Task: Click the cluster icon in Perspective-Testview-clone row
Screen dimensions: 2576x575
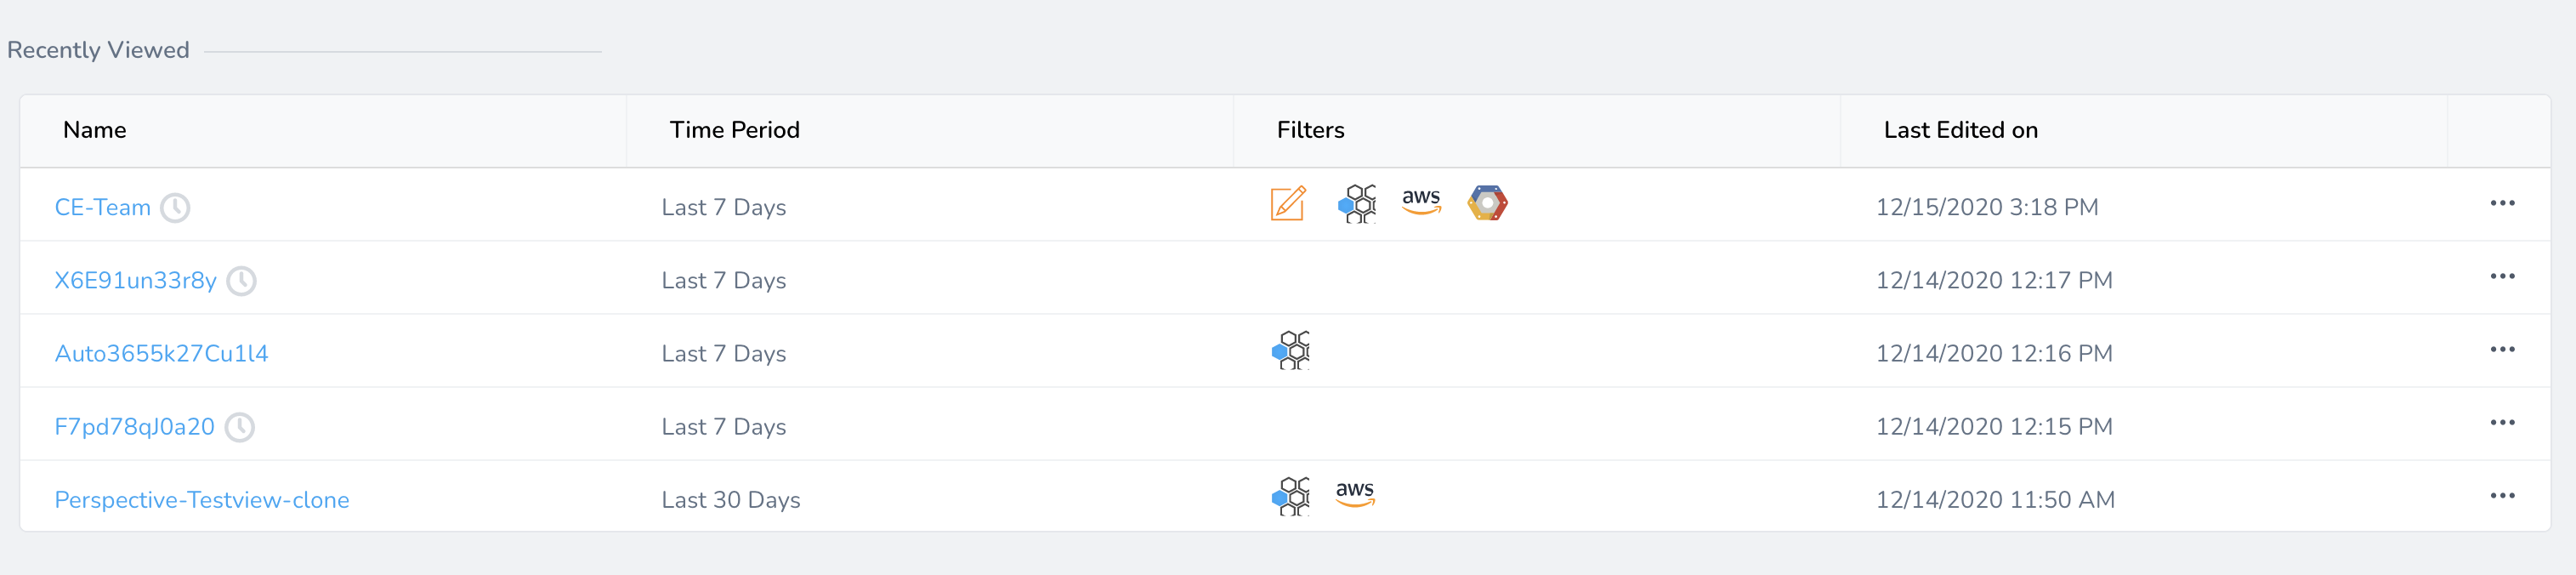Action: pos(1290,496)
